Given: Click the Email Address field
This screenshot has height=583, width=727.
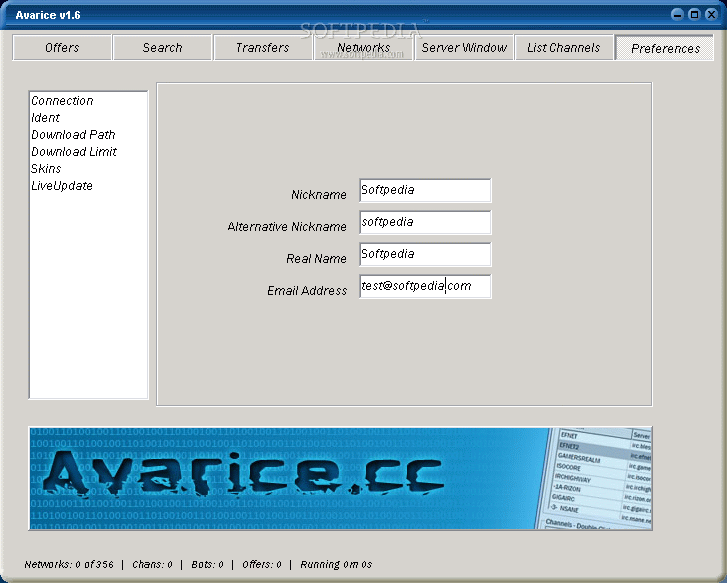Looking at the screenshot, I should 425,286.
